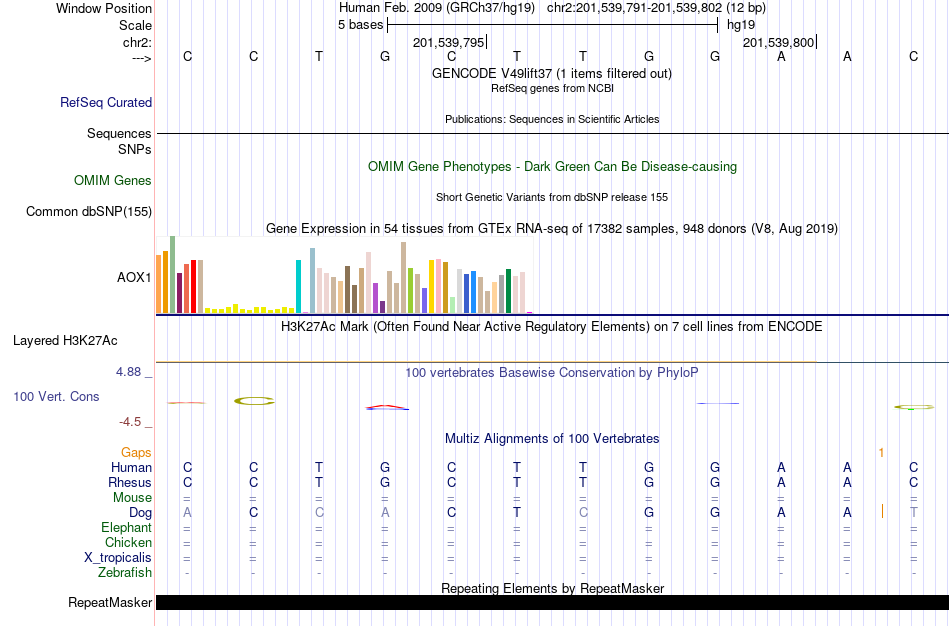950x626 pixels.
Task: Click the SNPs track label
Action: pyautogui.click(x=135, y=149)
